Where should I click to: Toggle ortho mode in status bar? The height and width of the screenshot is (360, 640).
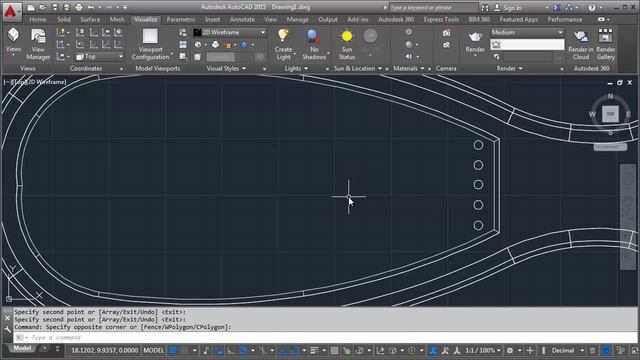click(x=231, y=350)
